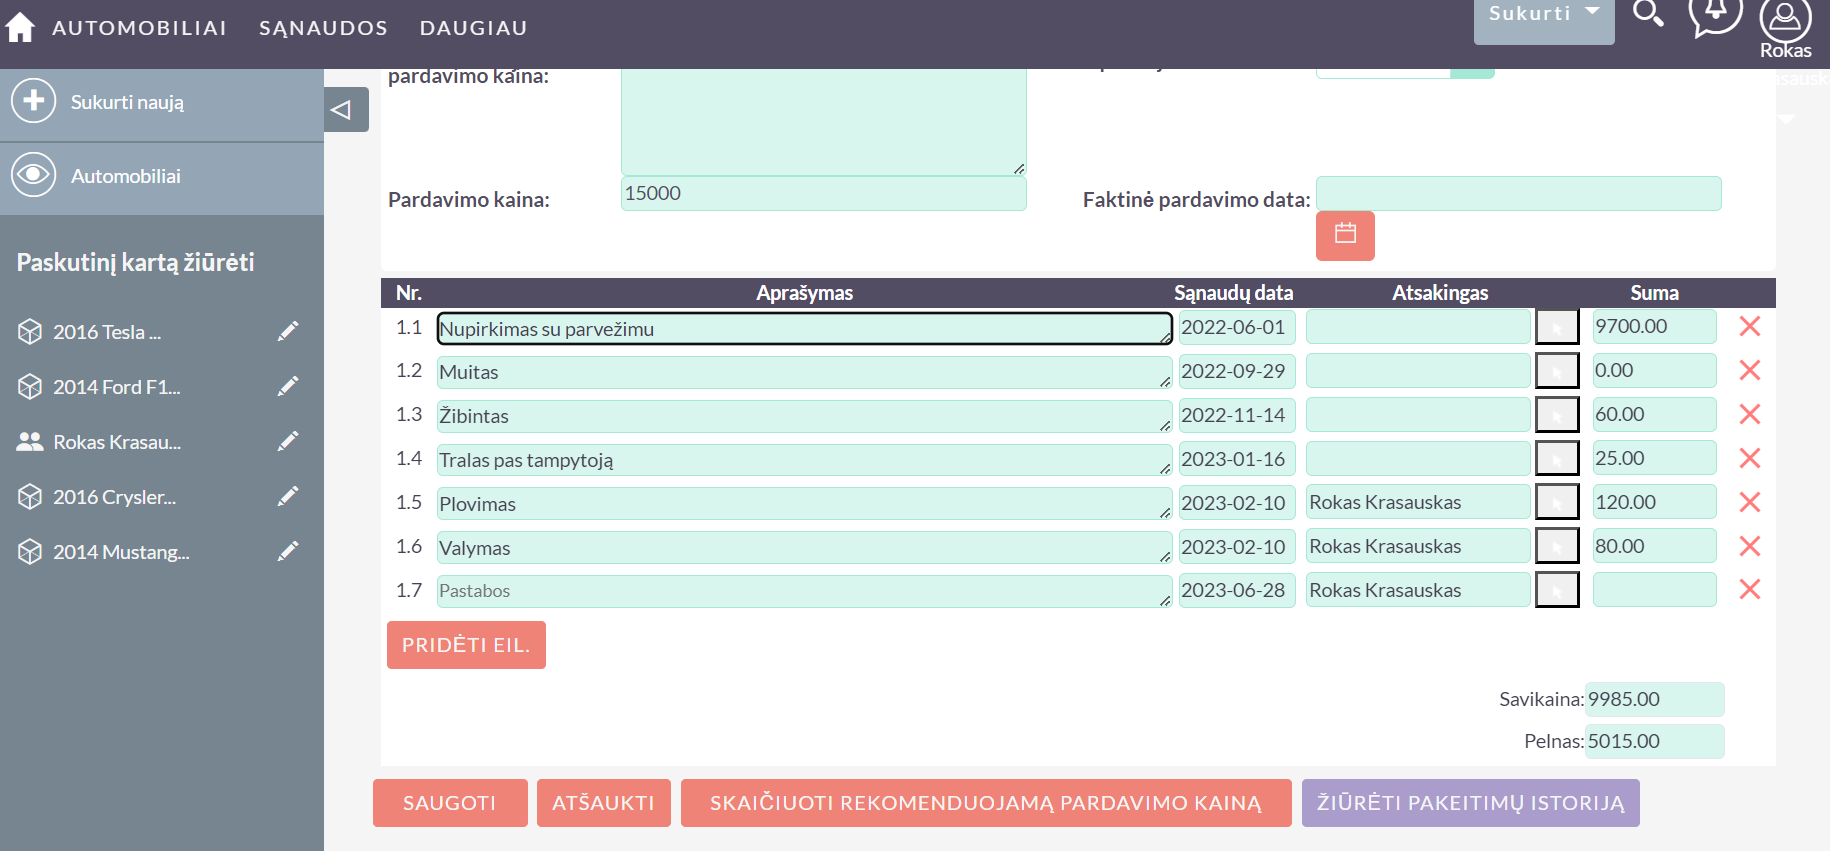Edit 2014 Mustang with pencil icon
The height and width of the screenshot is (851, 1830).
tap(288, 551)
